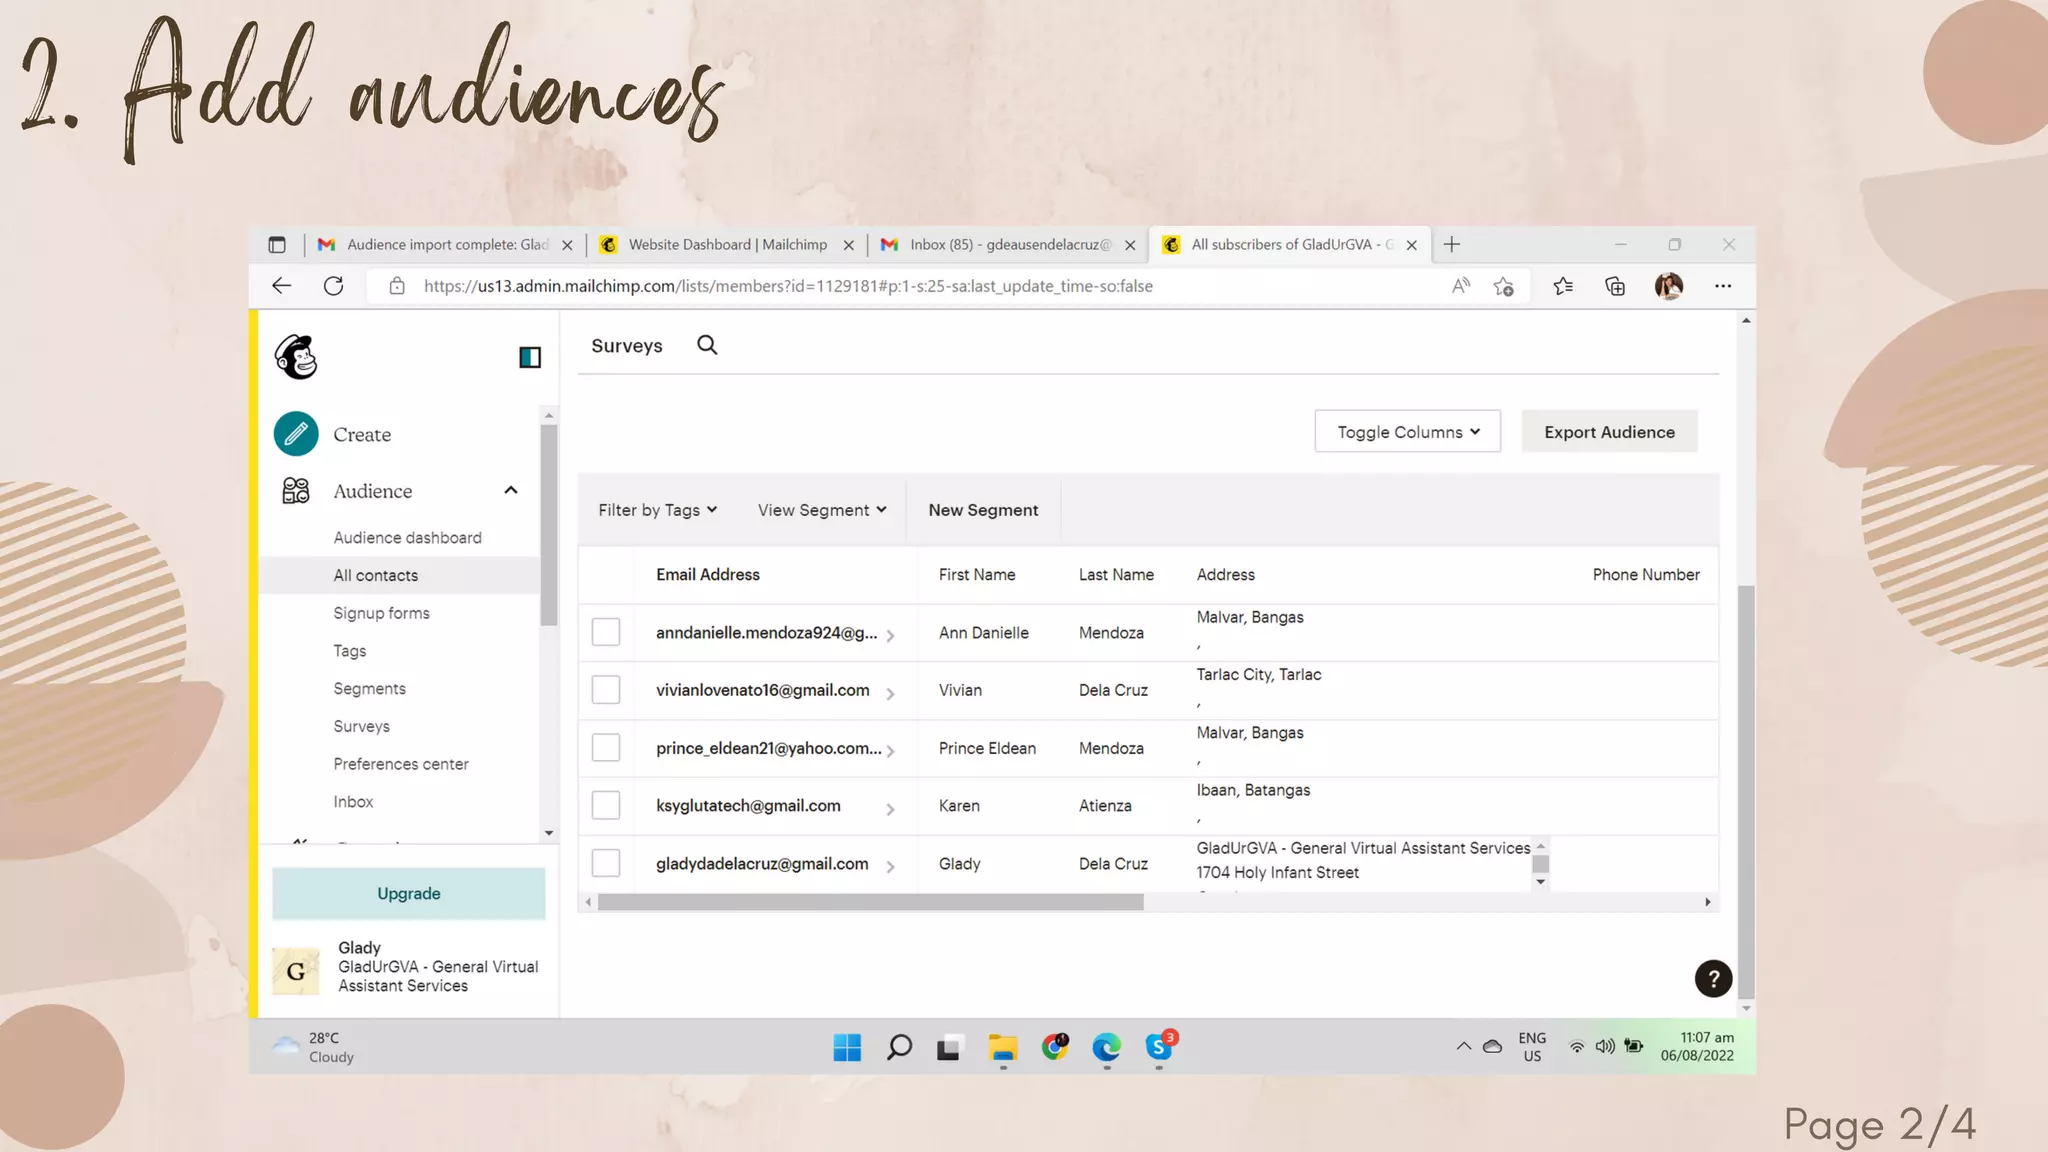This screenshot has width=2048, height=1152.
Task: Open Signup forms in Audience menu
Action: pos(381,613)
